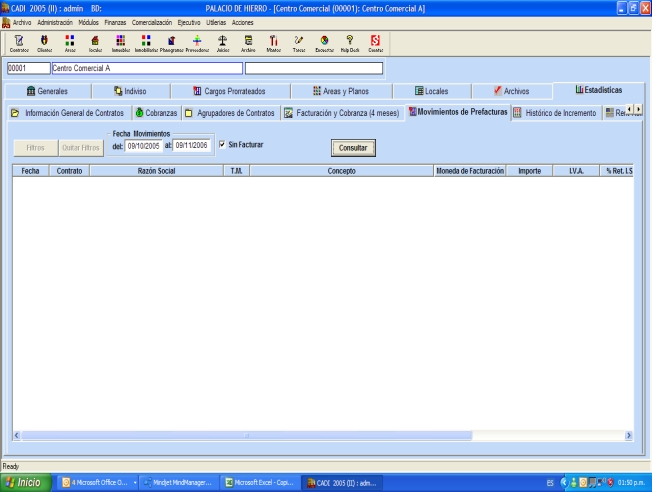
Task: Launch the Help Desk toolbar icon
Action: tap(350, 41)
